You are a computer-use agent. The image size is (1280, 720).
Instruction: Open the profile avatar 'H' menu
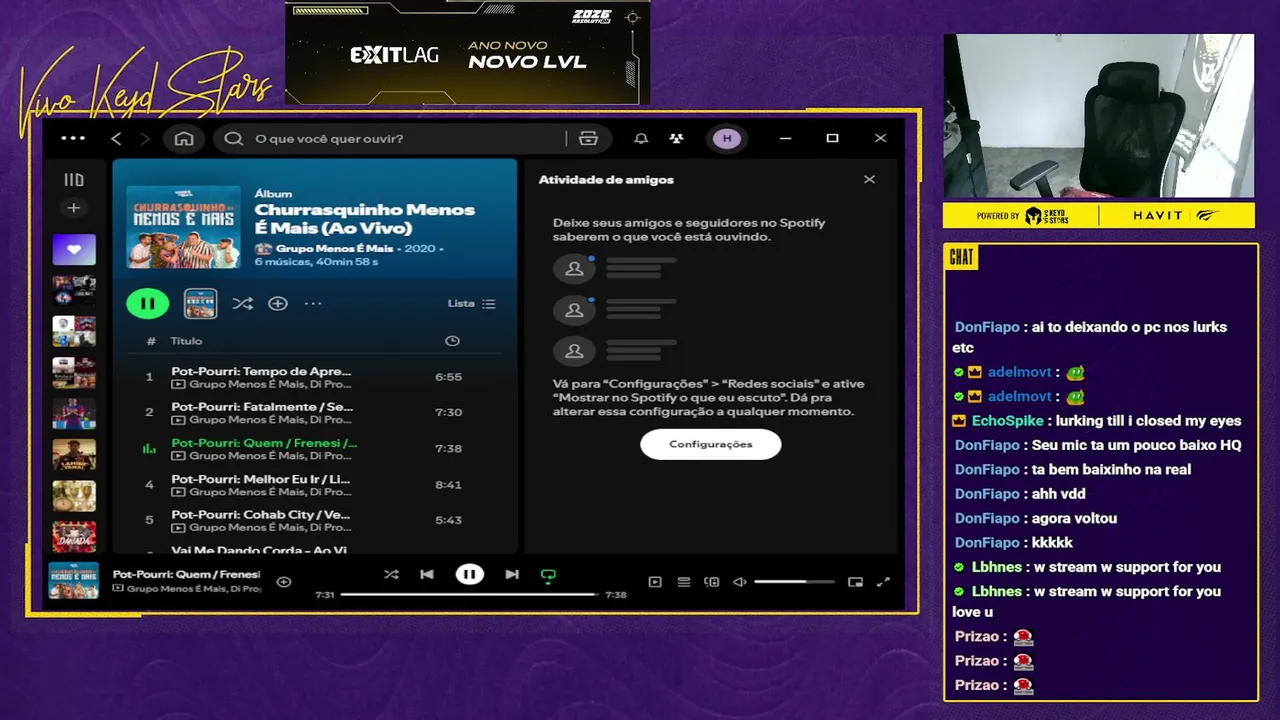727,138
